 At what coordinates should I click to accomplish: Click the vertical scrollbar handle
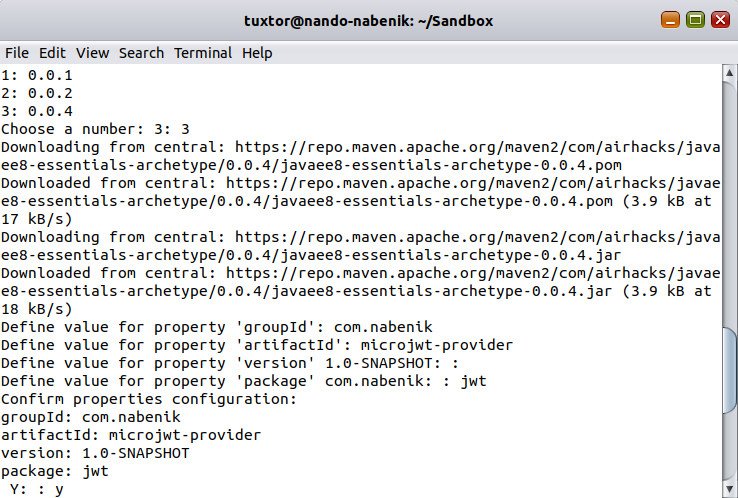pos(730,410)
